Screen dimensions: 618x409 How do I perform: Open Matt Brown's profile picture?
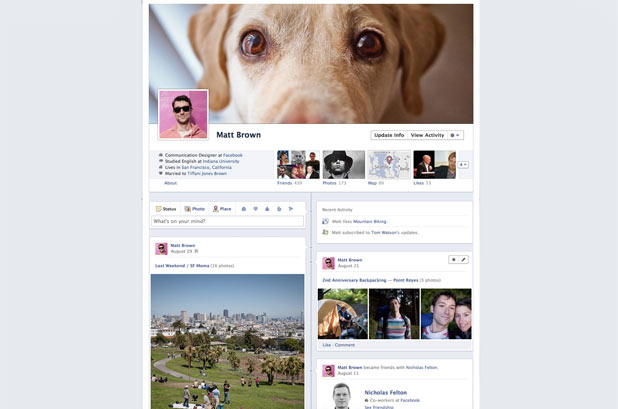coord(183,114)
